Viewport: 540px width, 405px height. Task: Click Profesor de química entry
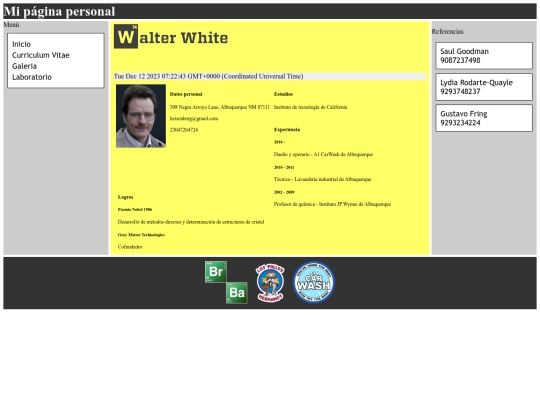[x=332, y=204]
